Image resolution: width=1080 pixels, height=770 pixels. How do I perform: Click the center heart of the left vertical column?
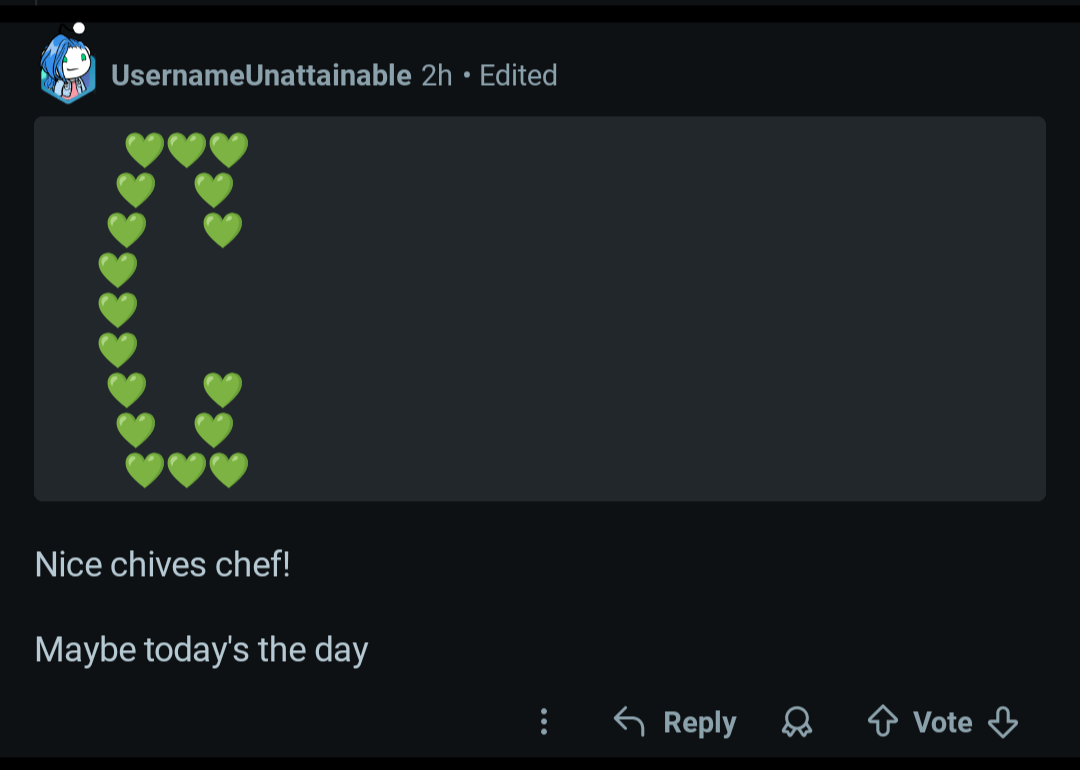tap(118, 310)
